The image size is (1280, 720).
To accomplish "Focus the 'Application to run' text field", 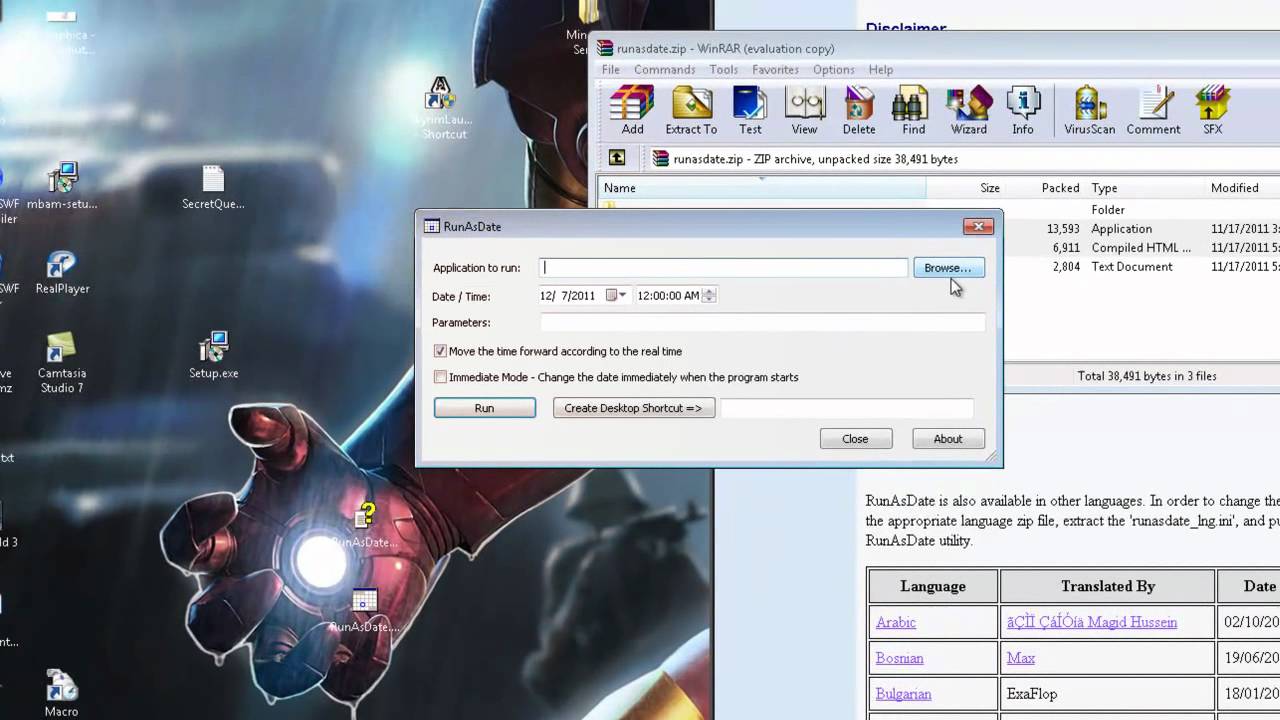I will (x=724, y=267).
